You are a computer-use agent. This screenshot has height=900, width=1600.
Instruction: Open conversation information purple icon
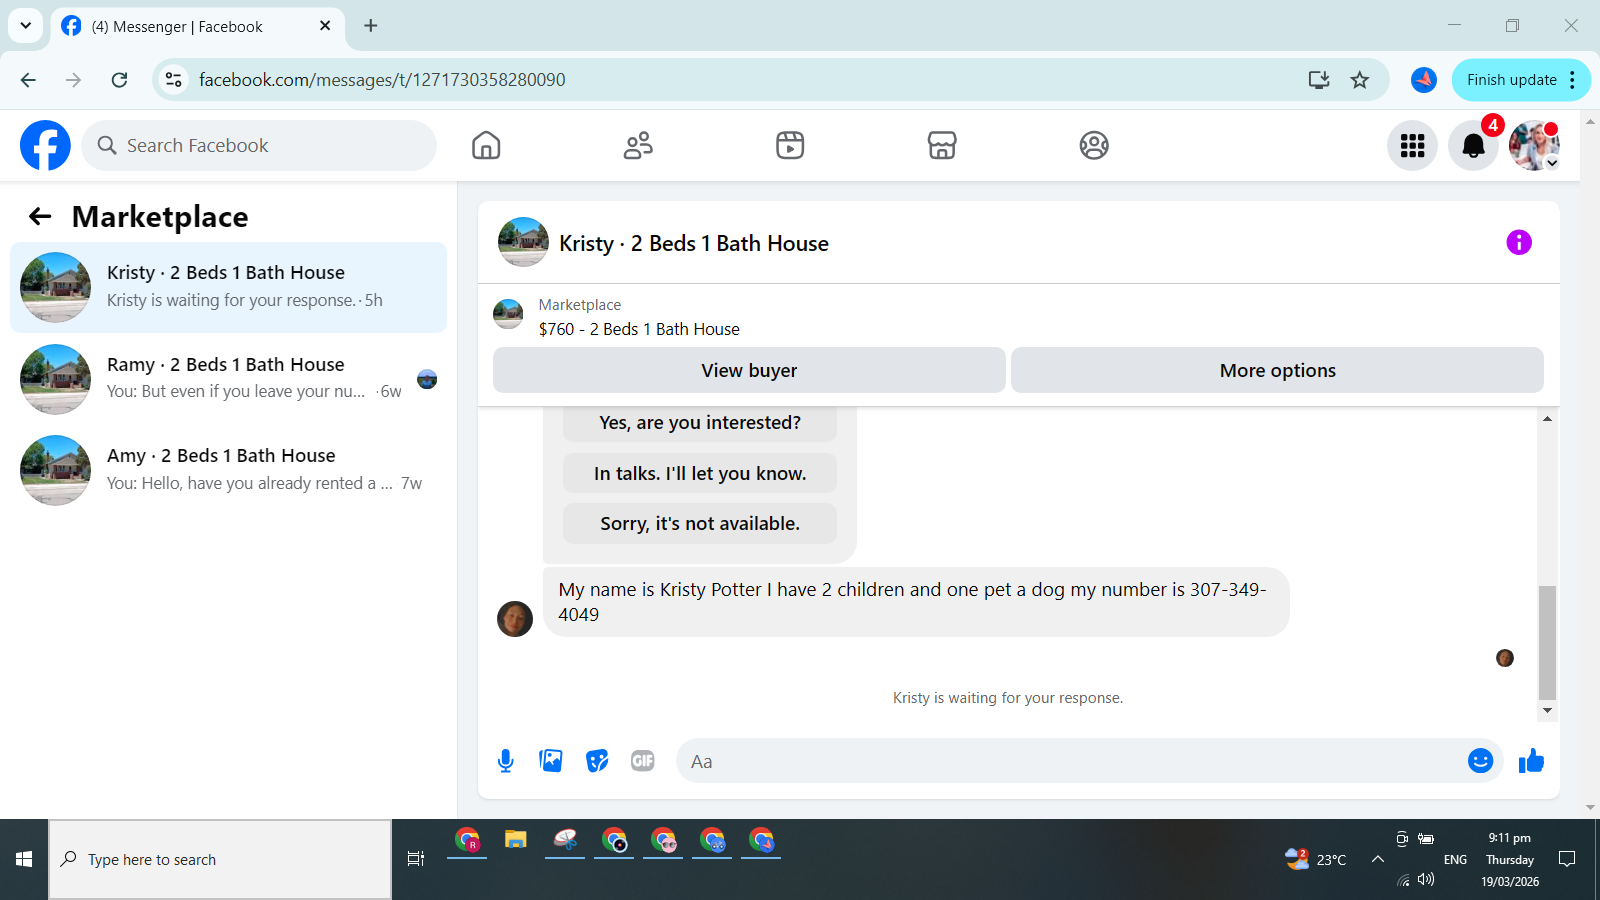pos(1519,242)
